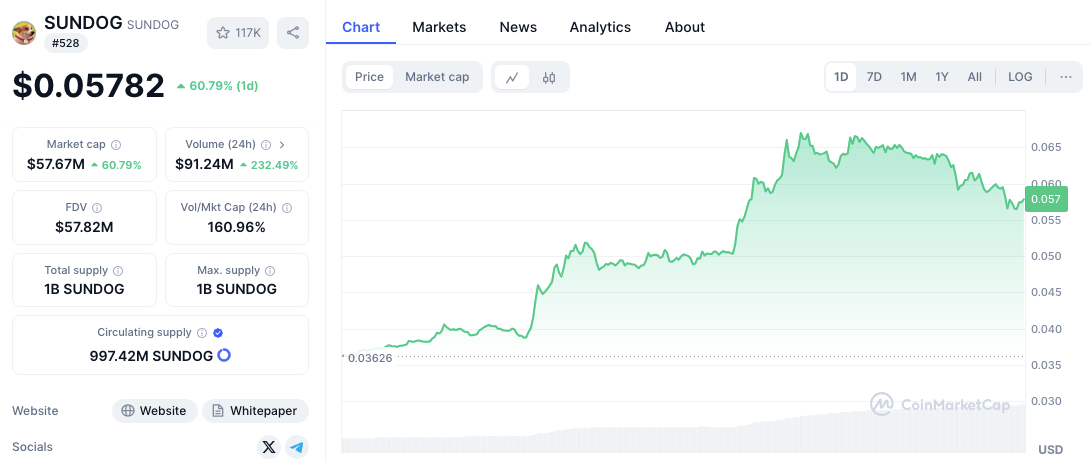This screenshot has width=1091, height=462.
Task: Open the Whitepaper link button
Action: click(255, 411)
